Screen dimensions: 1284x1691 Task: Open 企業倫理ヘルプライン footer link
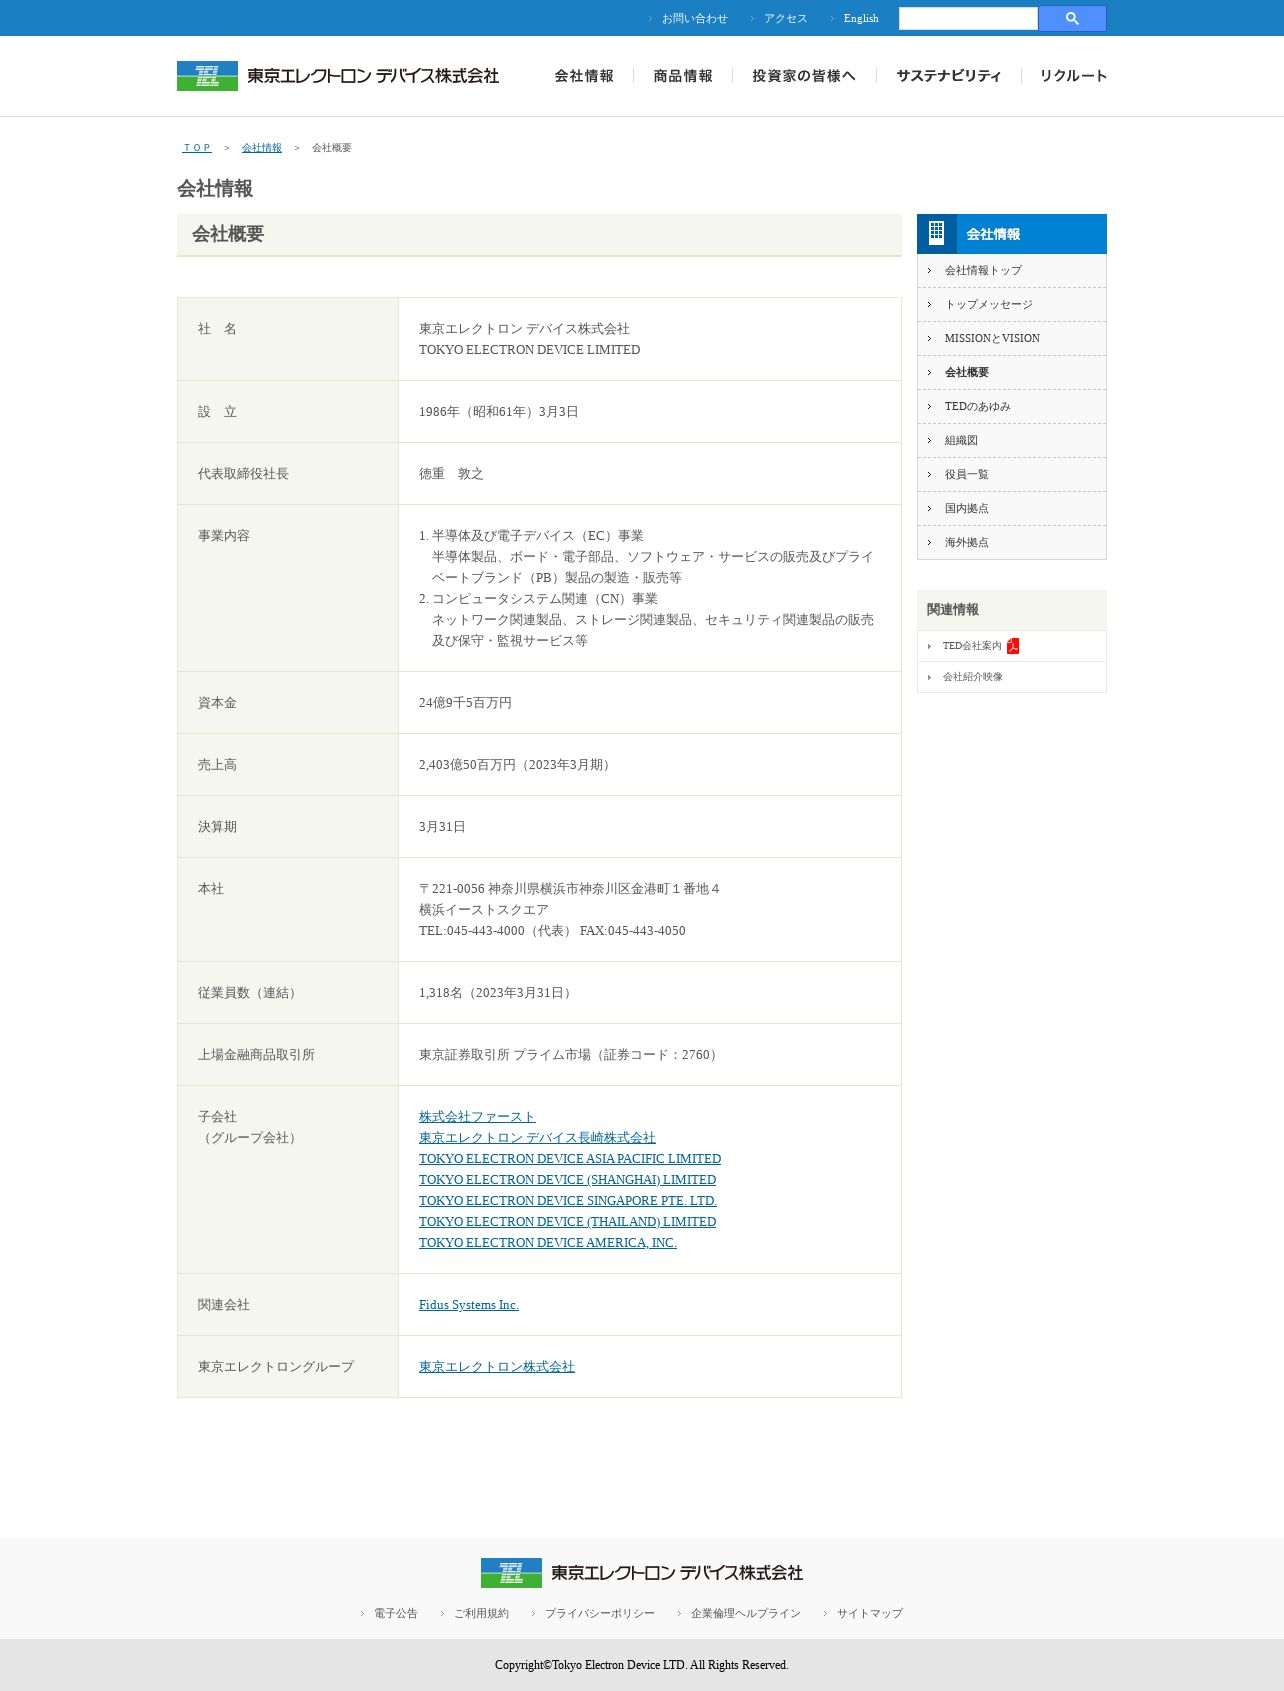click(x=746, y=1614)
